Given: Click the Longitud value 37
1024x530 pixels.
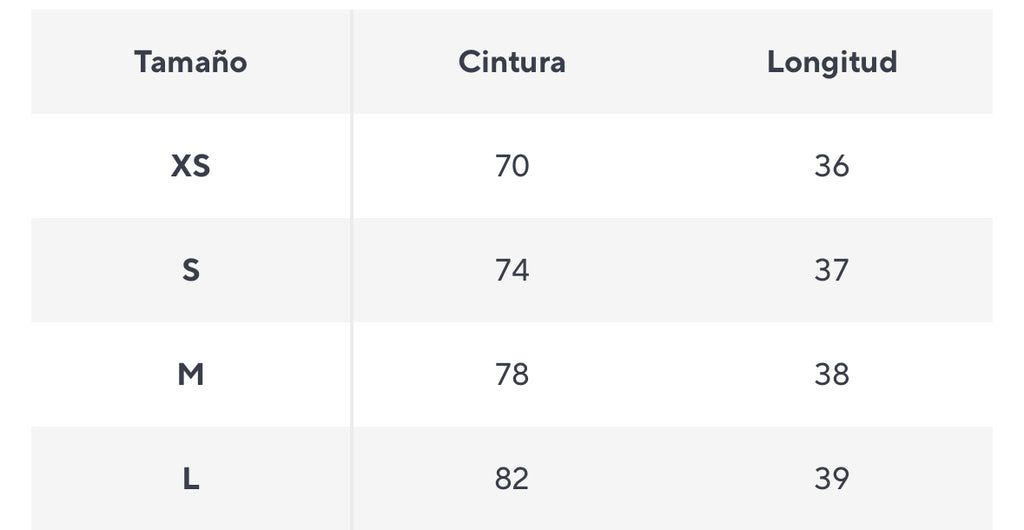Looking at the screenshot, I should [x=831, y=270].
